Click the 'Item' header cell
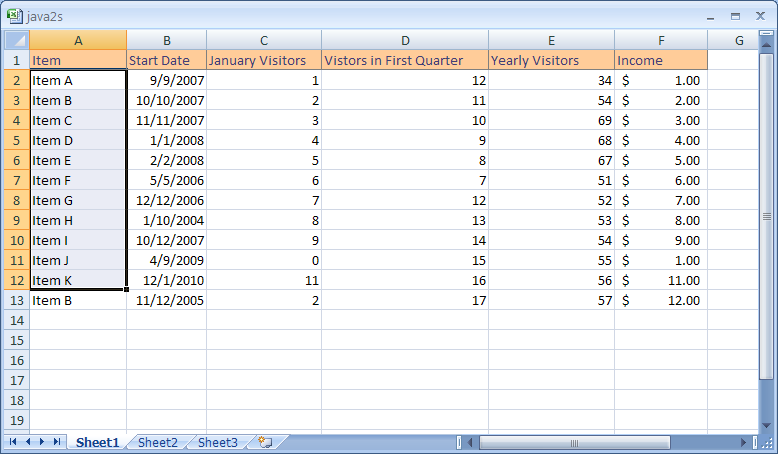The height and width of the screenshot is (454, 778). [78, 60]
